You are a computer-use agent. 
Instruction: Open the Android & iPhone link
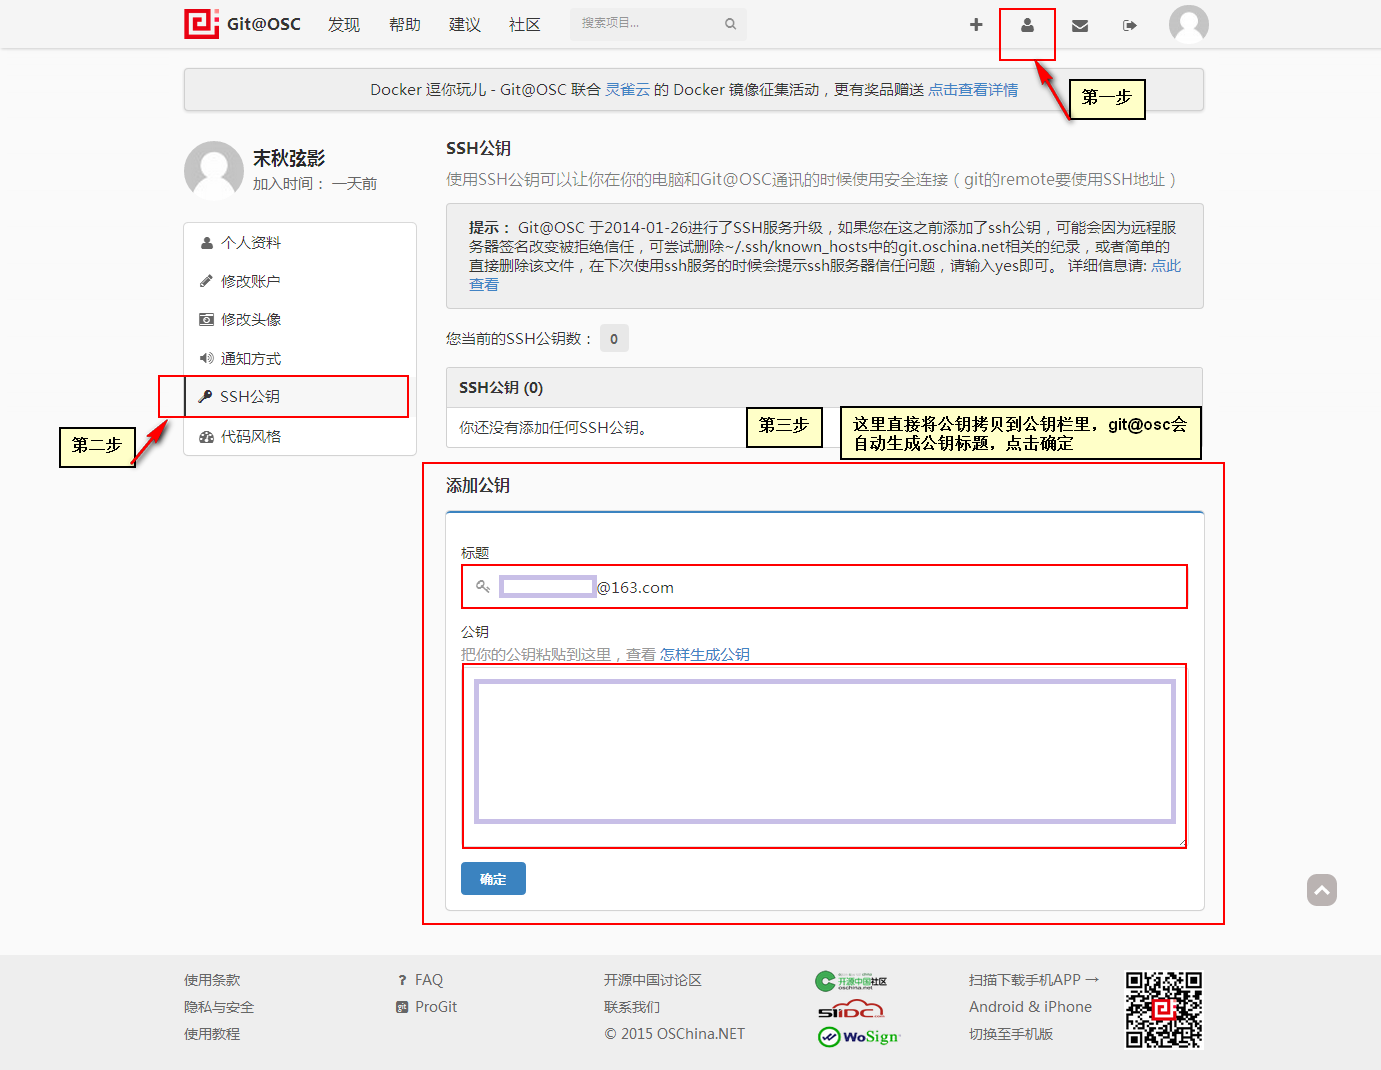(x=1030, y=1008)
